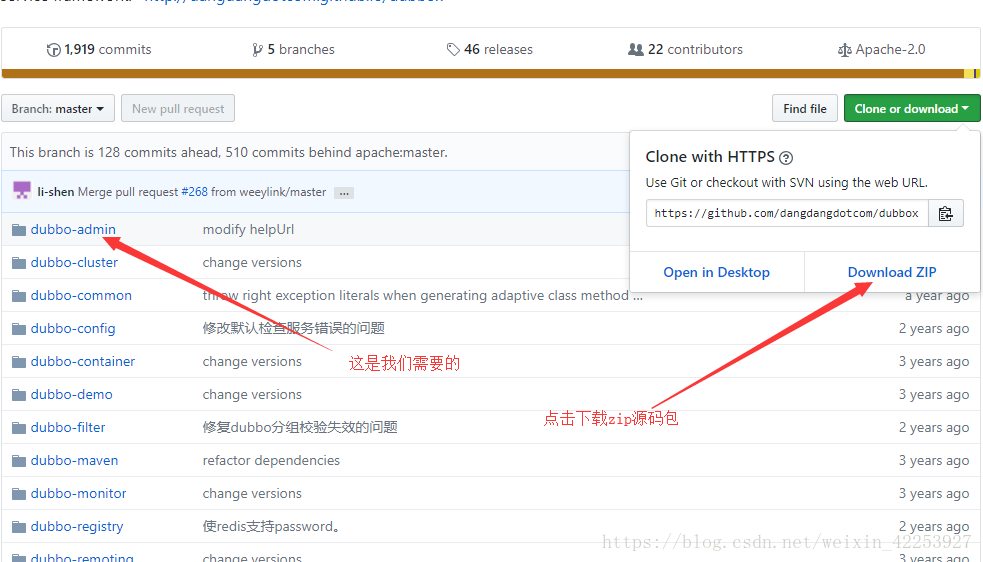Click '2 years ago' in dubbo-config row
Viewport: 983px width, 562px height.
[933, 329]
